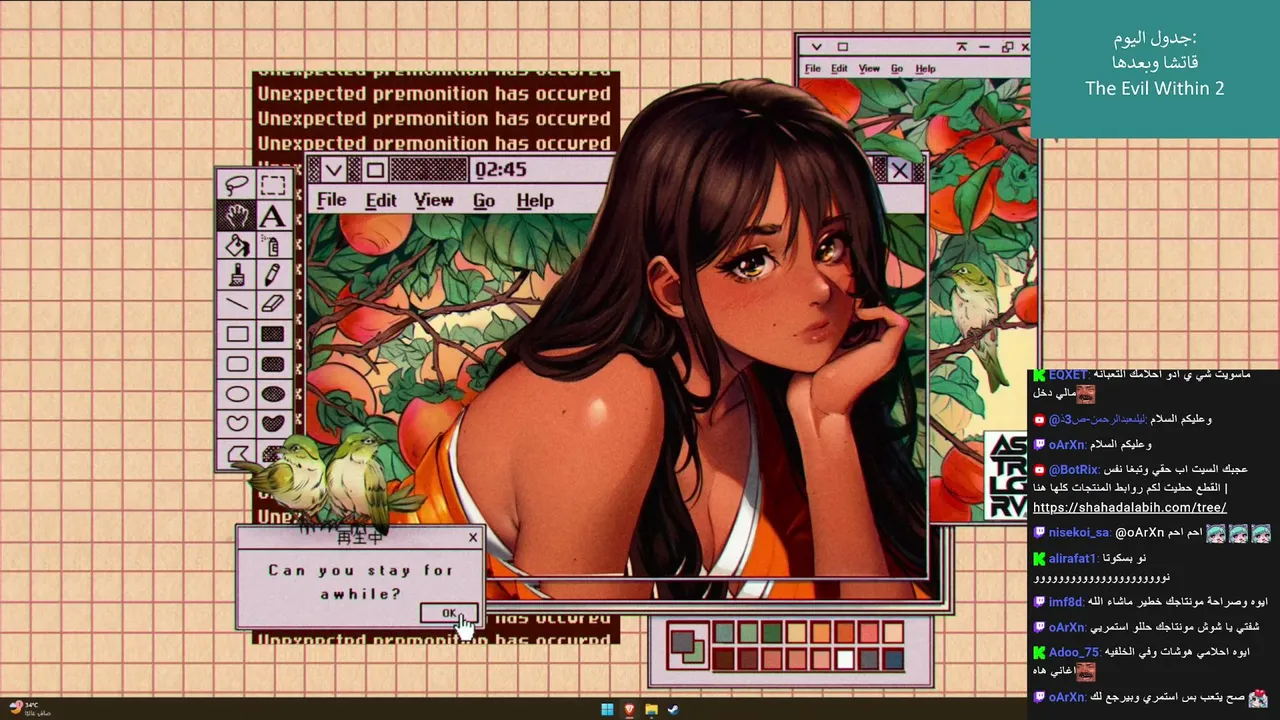Open Brave browser from the taskbar
1280x720 pixels.
629,710
